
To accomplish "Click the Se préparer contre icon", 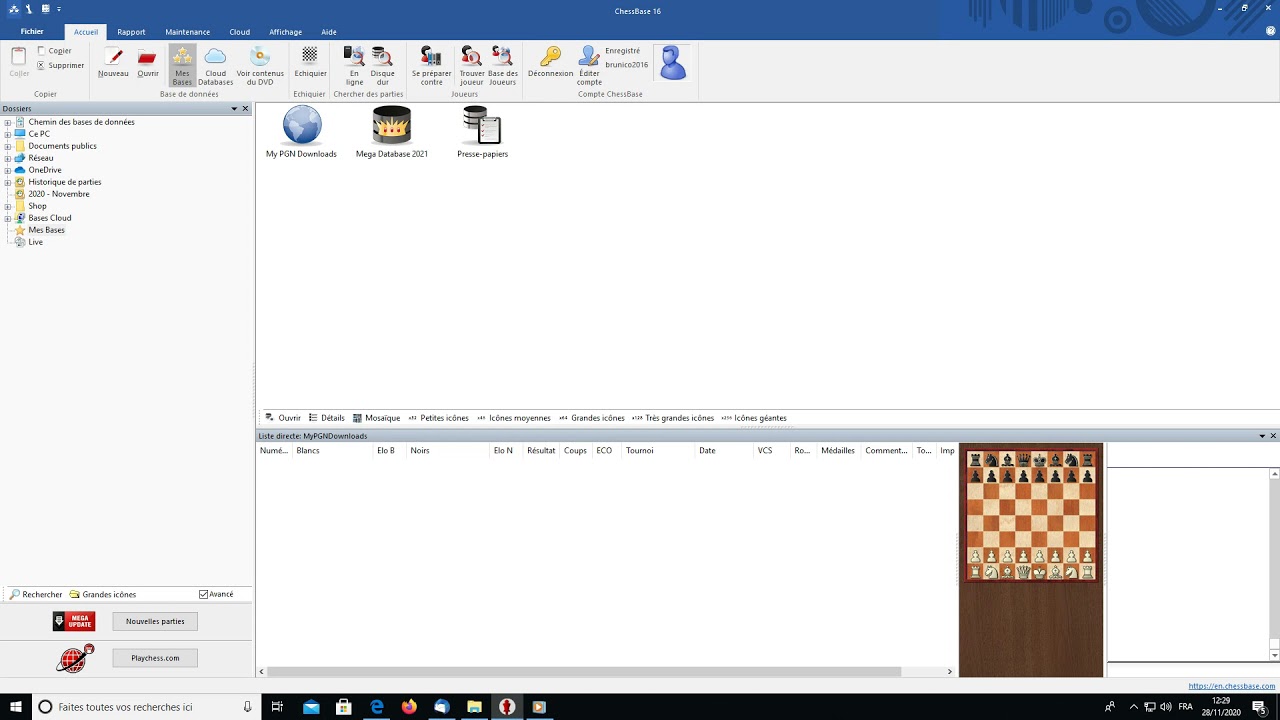I will (431, 66).
